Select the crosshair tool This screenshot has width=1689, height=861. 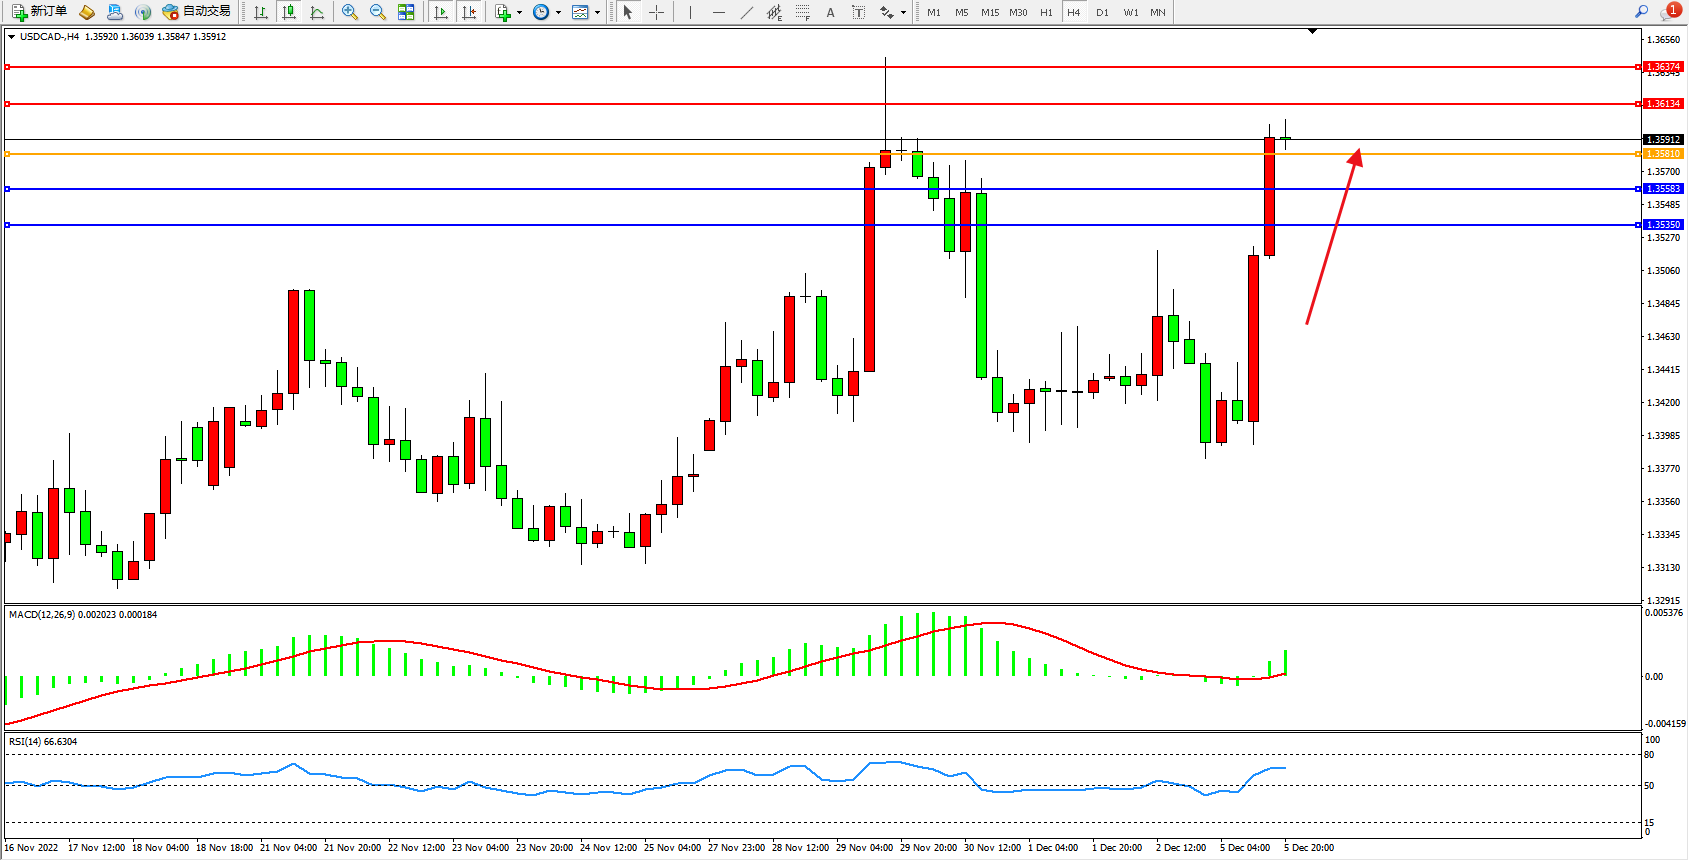(x=656, y=12)
